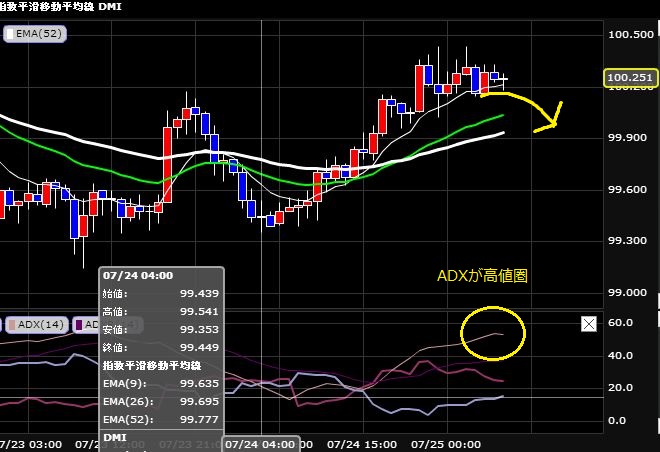The height and width of the screenshot is (452, 660).
Task: Click the EMA(52) legend button
Action: 35,34
